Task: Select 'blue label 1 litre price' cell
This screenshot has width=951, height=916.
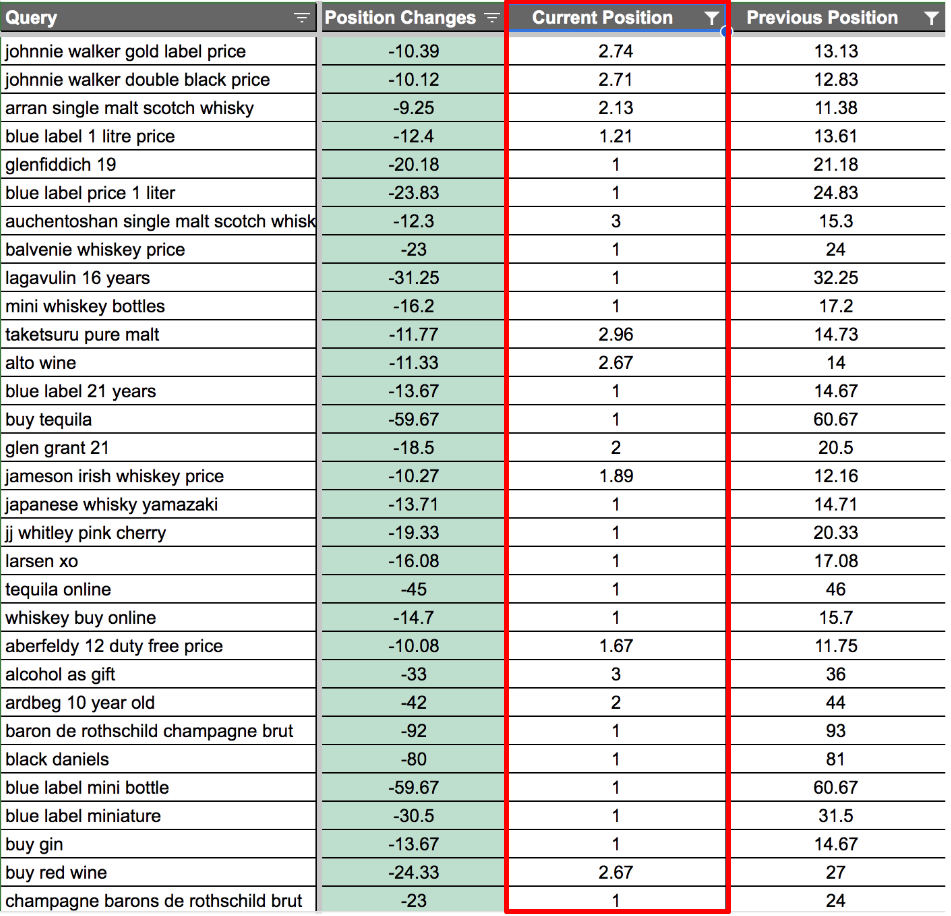Action: pyautogui.click(x=159, y=136)
